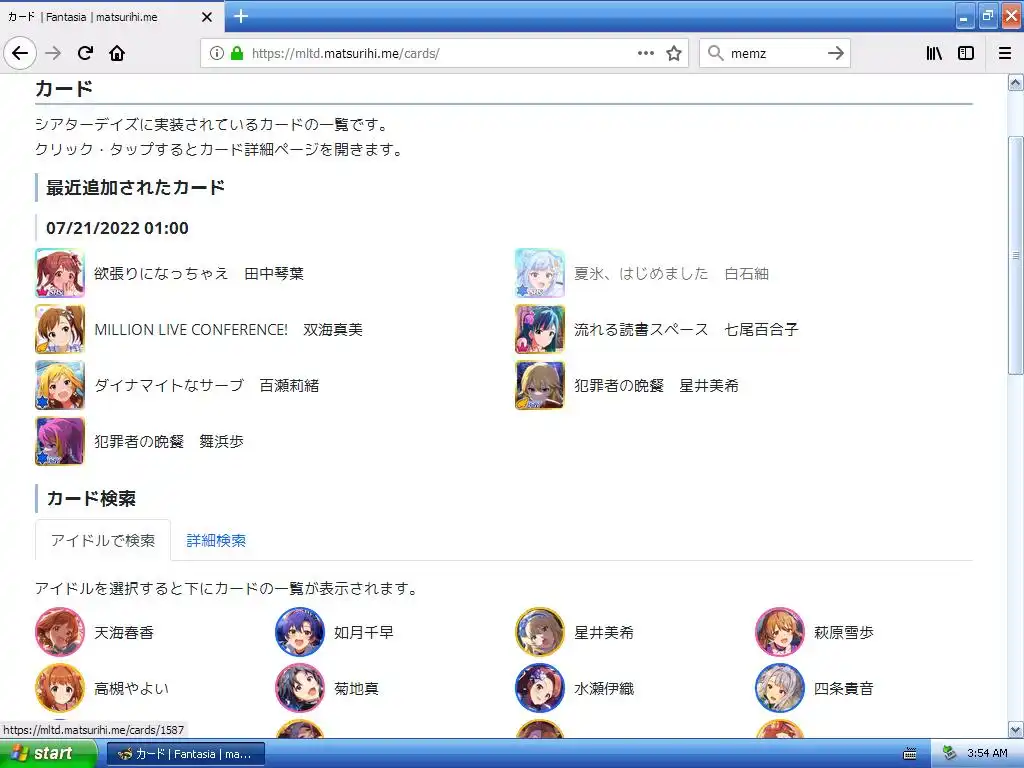The height and width of the screenshot is (768, 1024).
Task: Open 百瀬莉緒 card thumbnail
Action: 59,385
